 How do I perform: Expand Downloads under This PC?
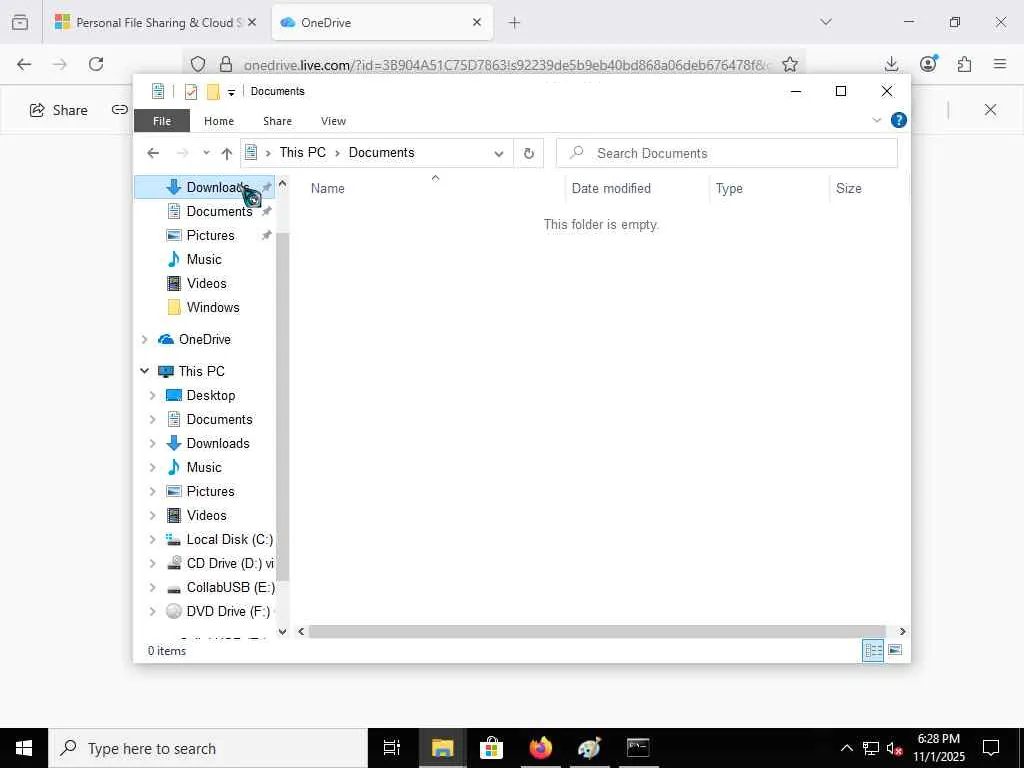[x=152, y=443]
